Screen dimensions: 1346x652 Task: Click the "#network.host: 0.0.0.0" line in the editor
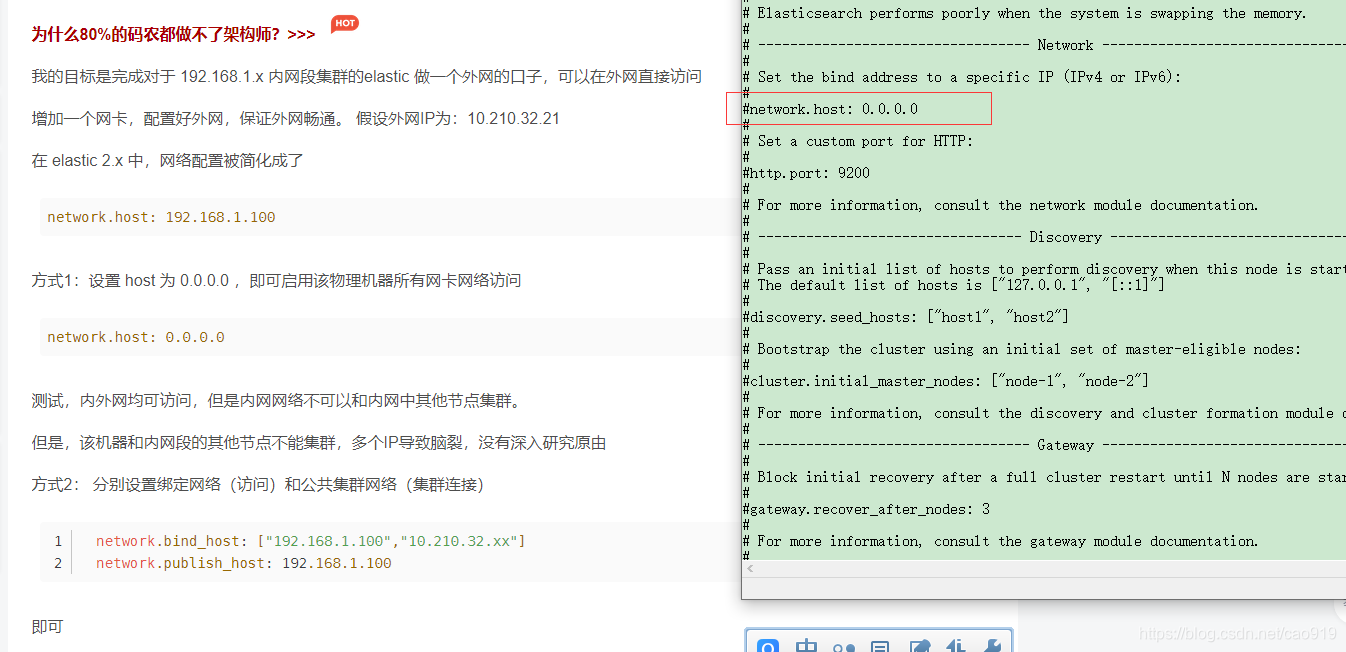830,109
